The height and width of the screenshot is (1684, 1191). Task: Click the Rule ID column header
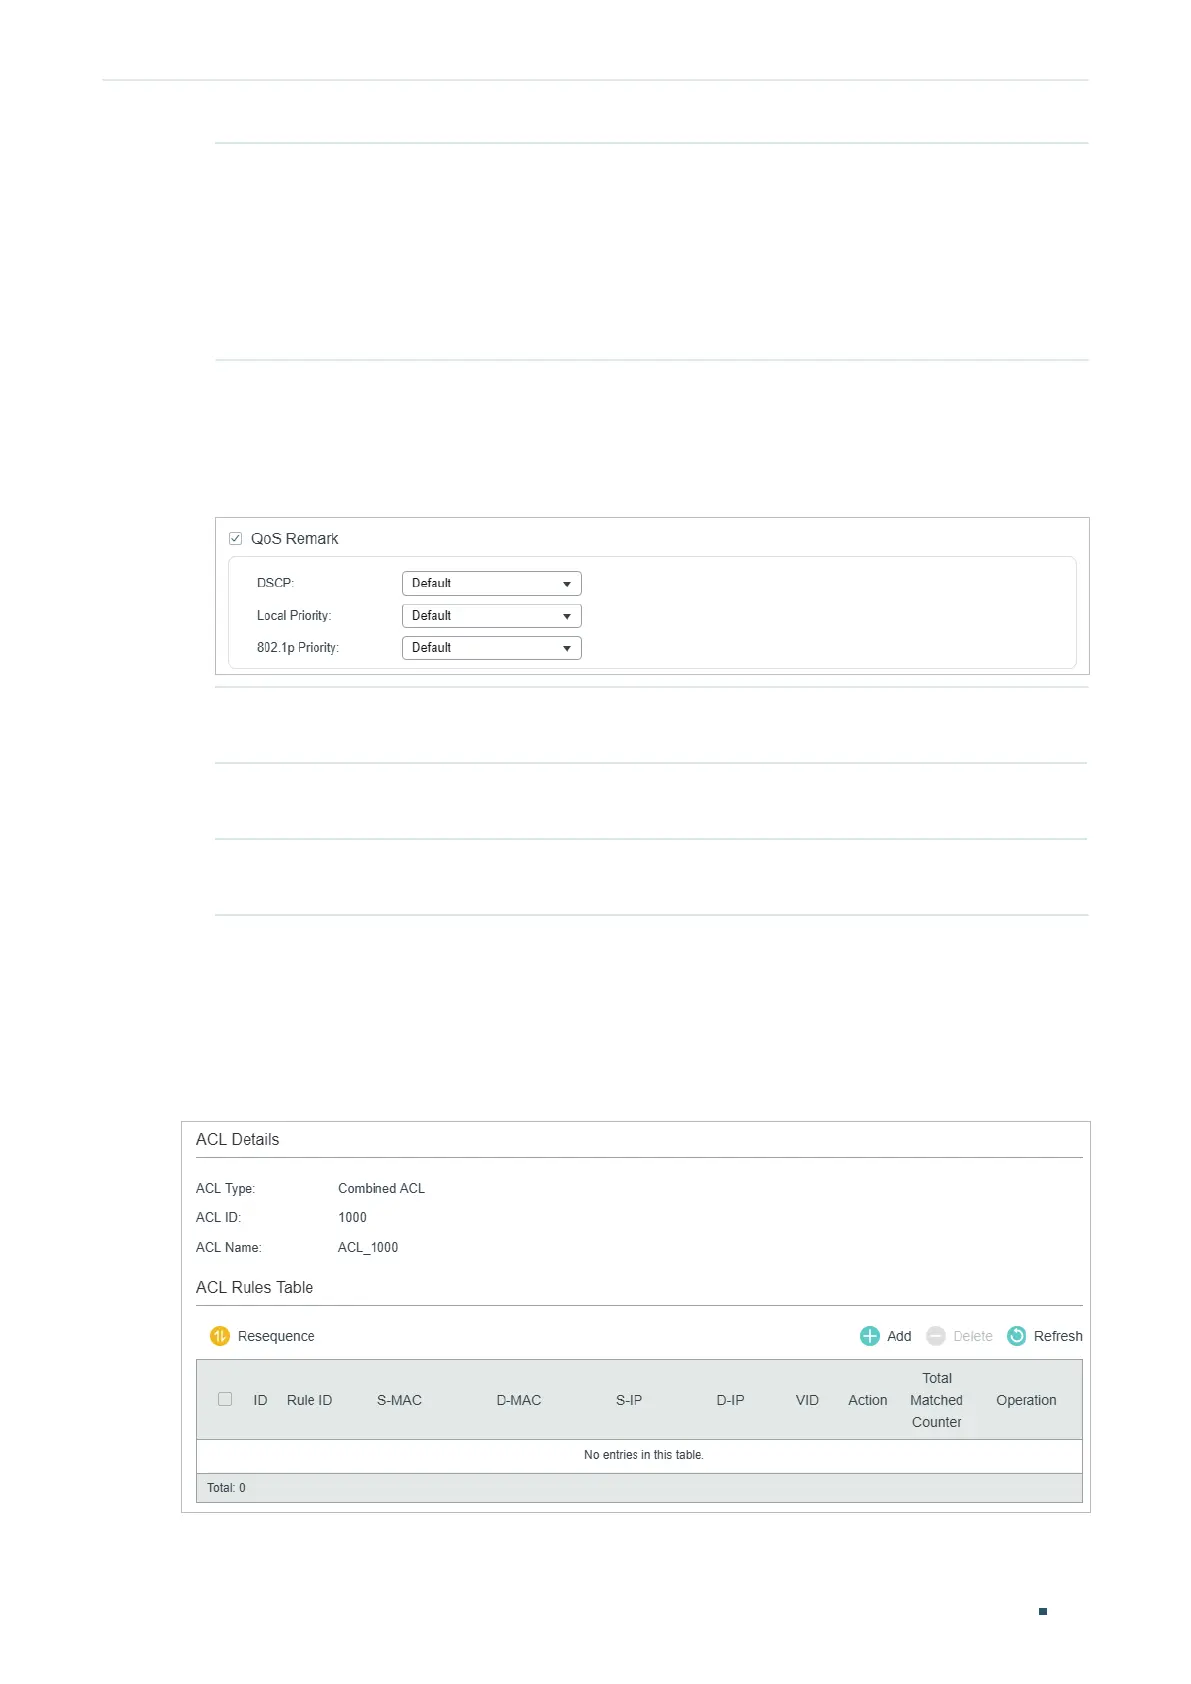pos(309,1400)
